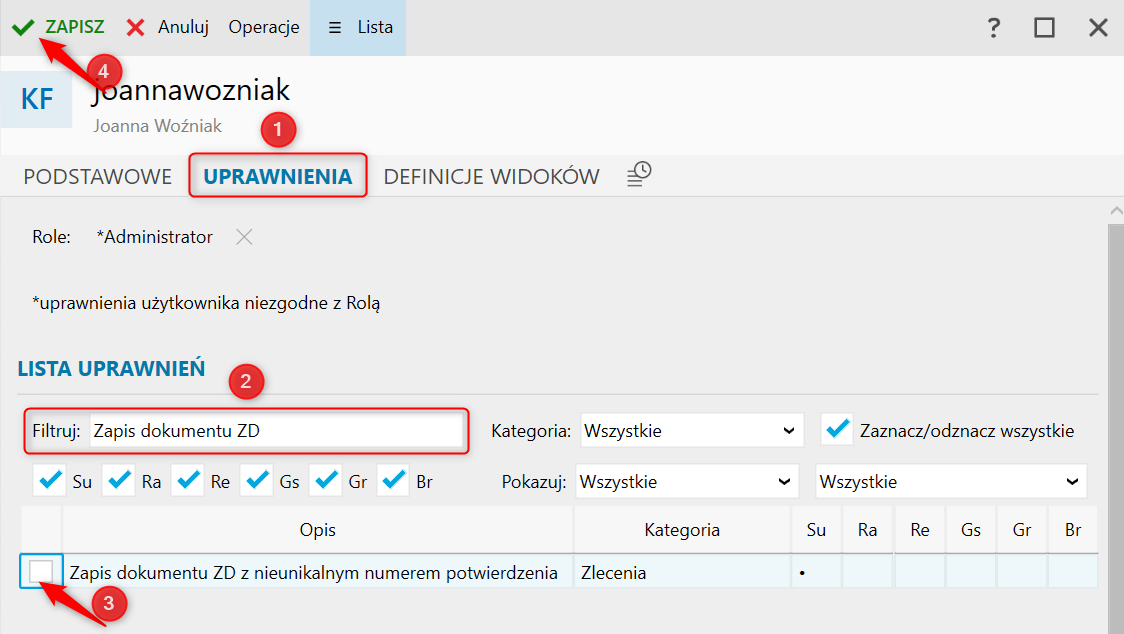Open the change history clock icon
Viewport: 1124px width, 634px height.
point(639,174)
